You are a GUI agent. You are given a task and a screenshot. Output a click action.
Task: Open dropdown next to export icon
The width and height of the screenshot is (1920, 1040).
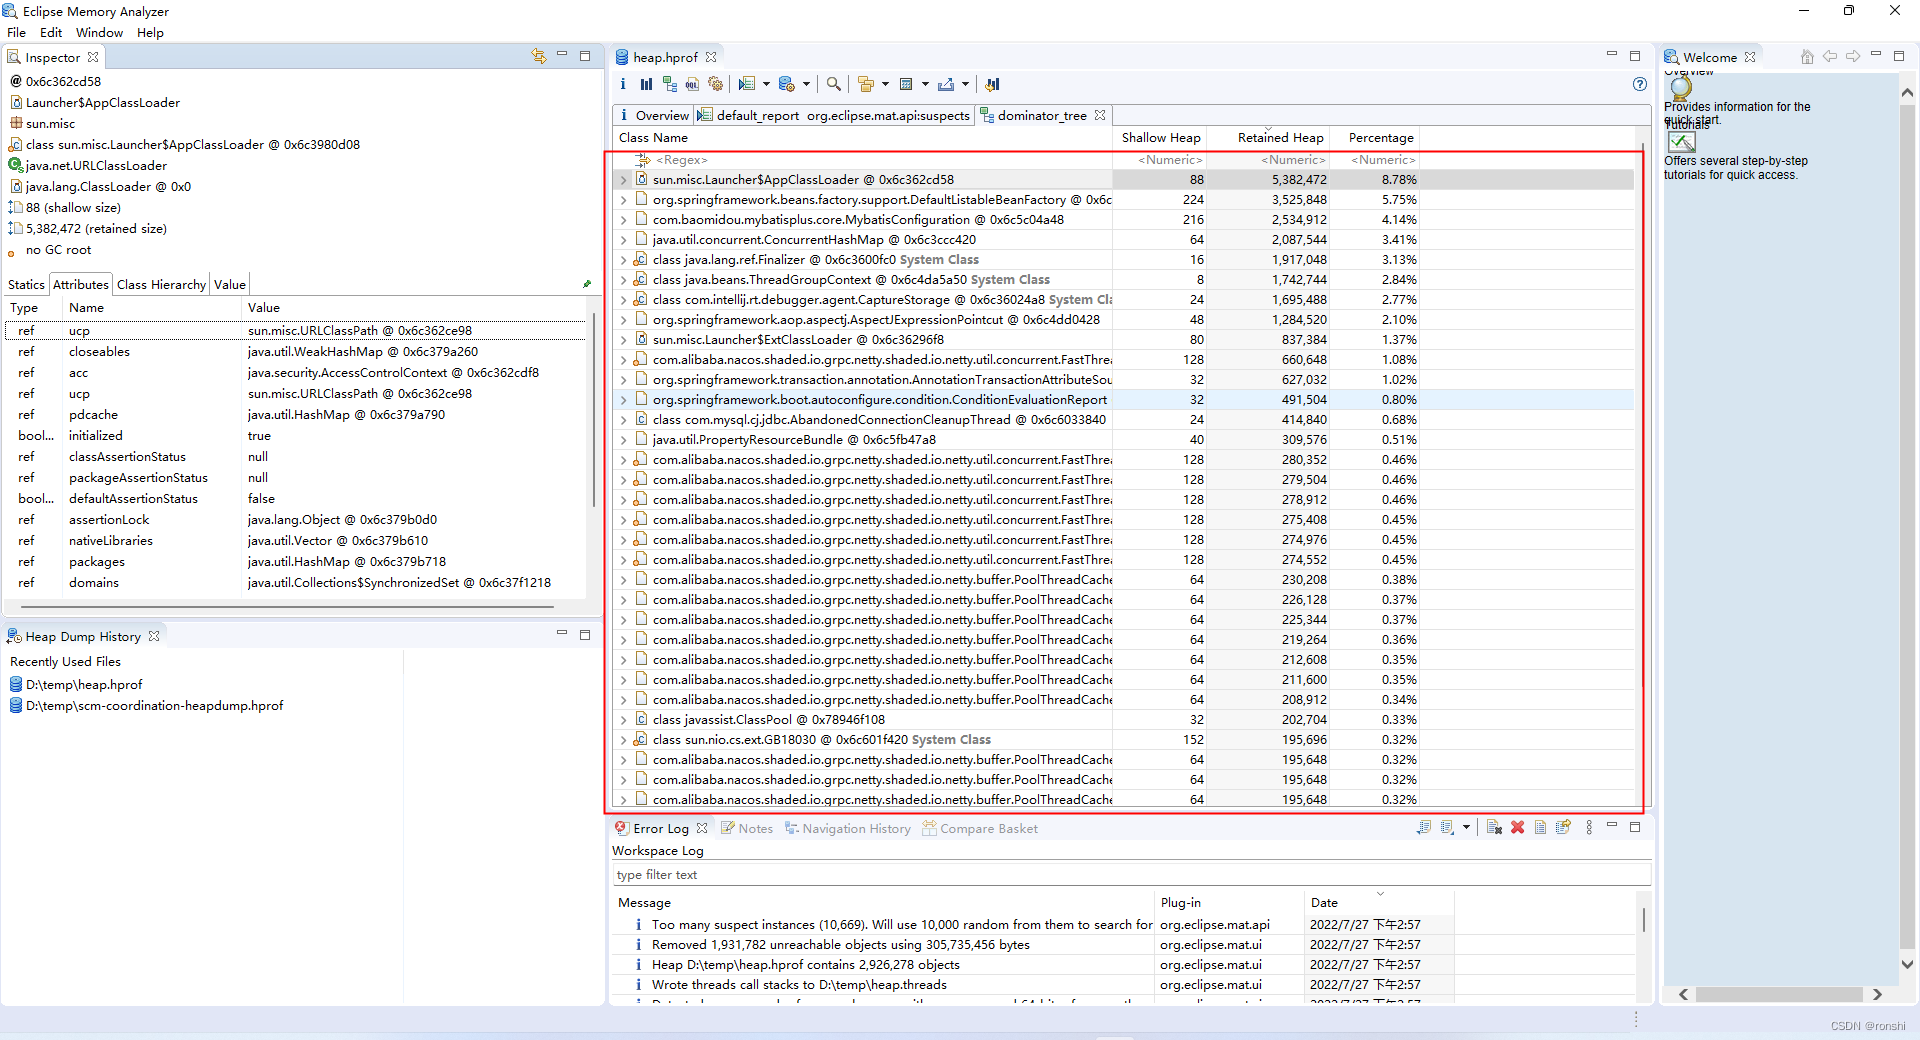pos(965,84)
